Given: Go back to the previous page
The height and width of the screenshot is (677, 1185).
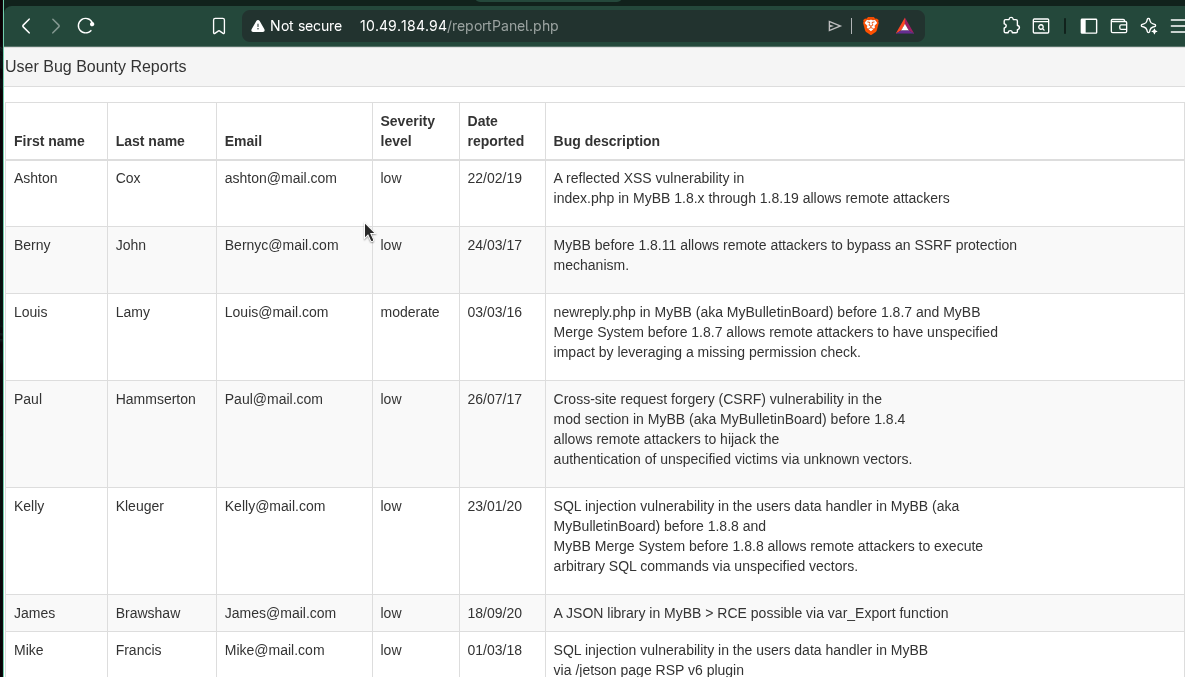Looking at the screenshot, I should tap(26, 26).
